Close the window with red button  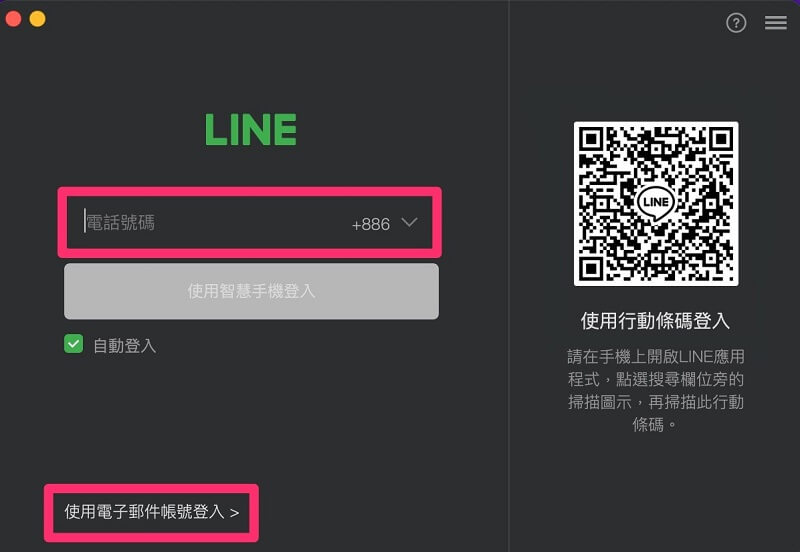(x=13, y=19)
